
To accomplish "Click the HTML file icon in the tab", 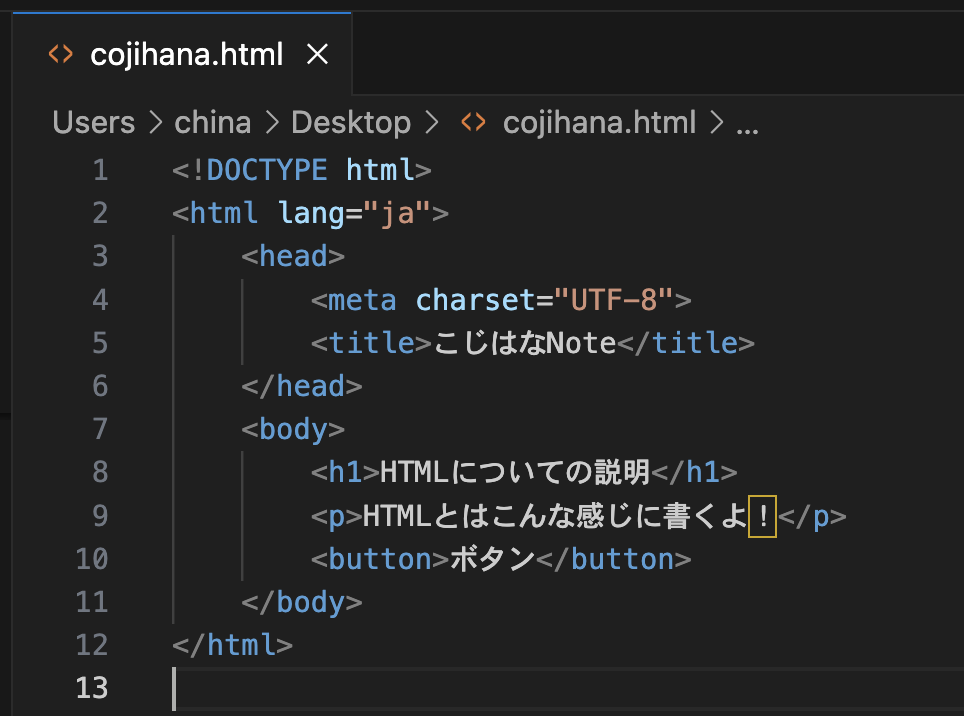I will [60, 54].
